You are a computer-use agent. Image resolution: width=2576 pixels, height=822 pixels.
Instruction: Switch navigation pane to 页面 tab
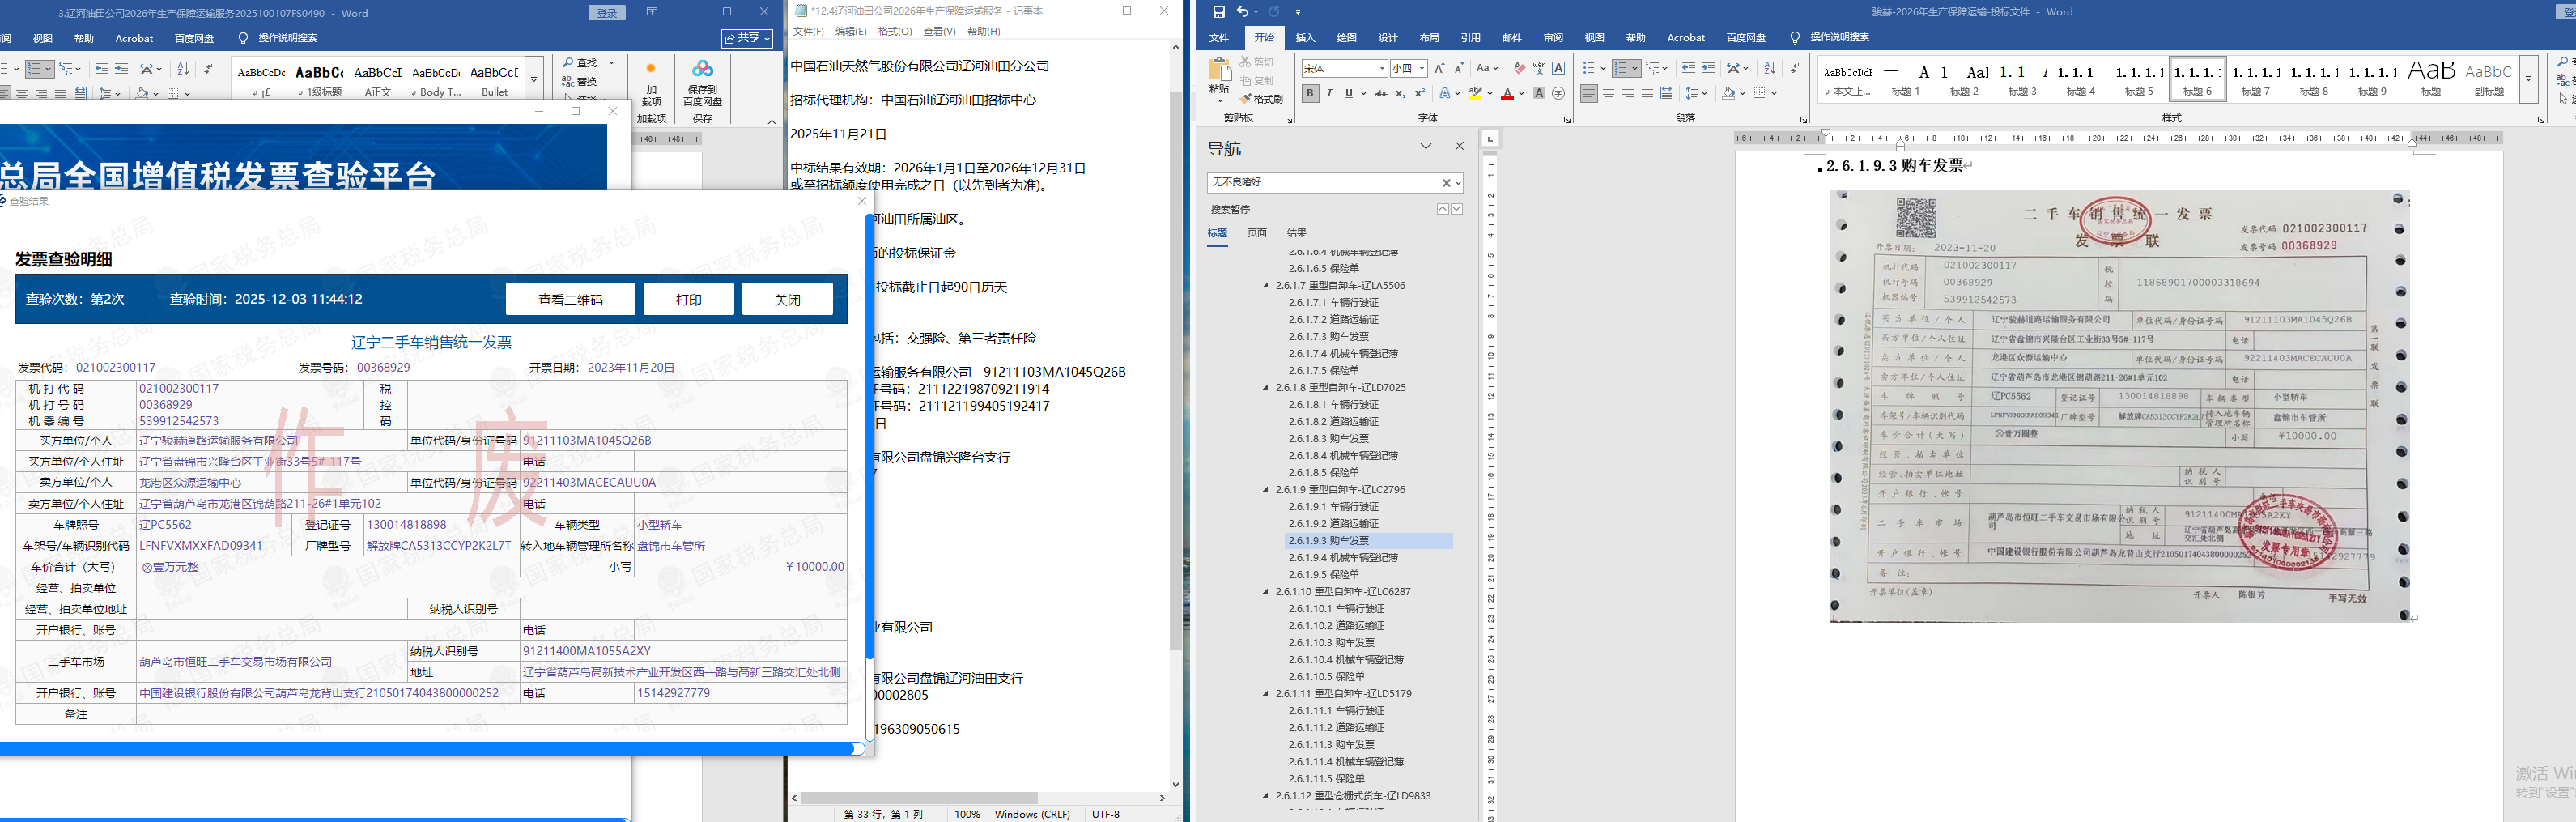click(x=1257, y=233)
